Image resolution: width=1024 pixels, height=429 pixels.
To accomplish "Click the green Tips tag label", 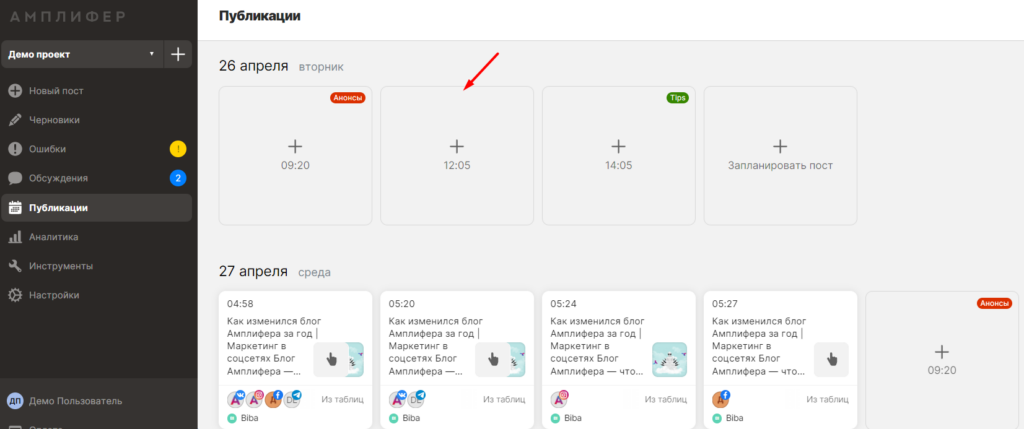I will tap(677, 98).
